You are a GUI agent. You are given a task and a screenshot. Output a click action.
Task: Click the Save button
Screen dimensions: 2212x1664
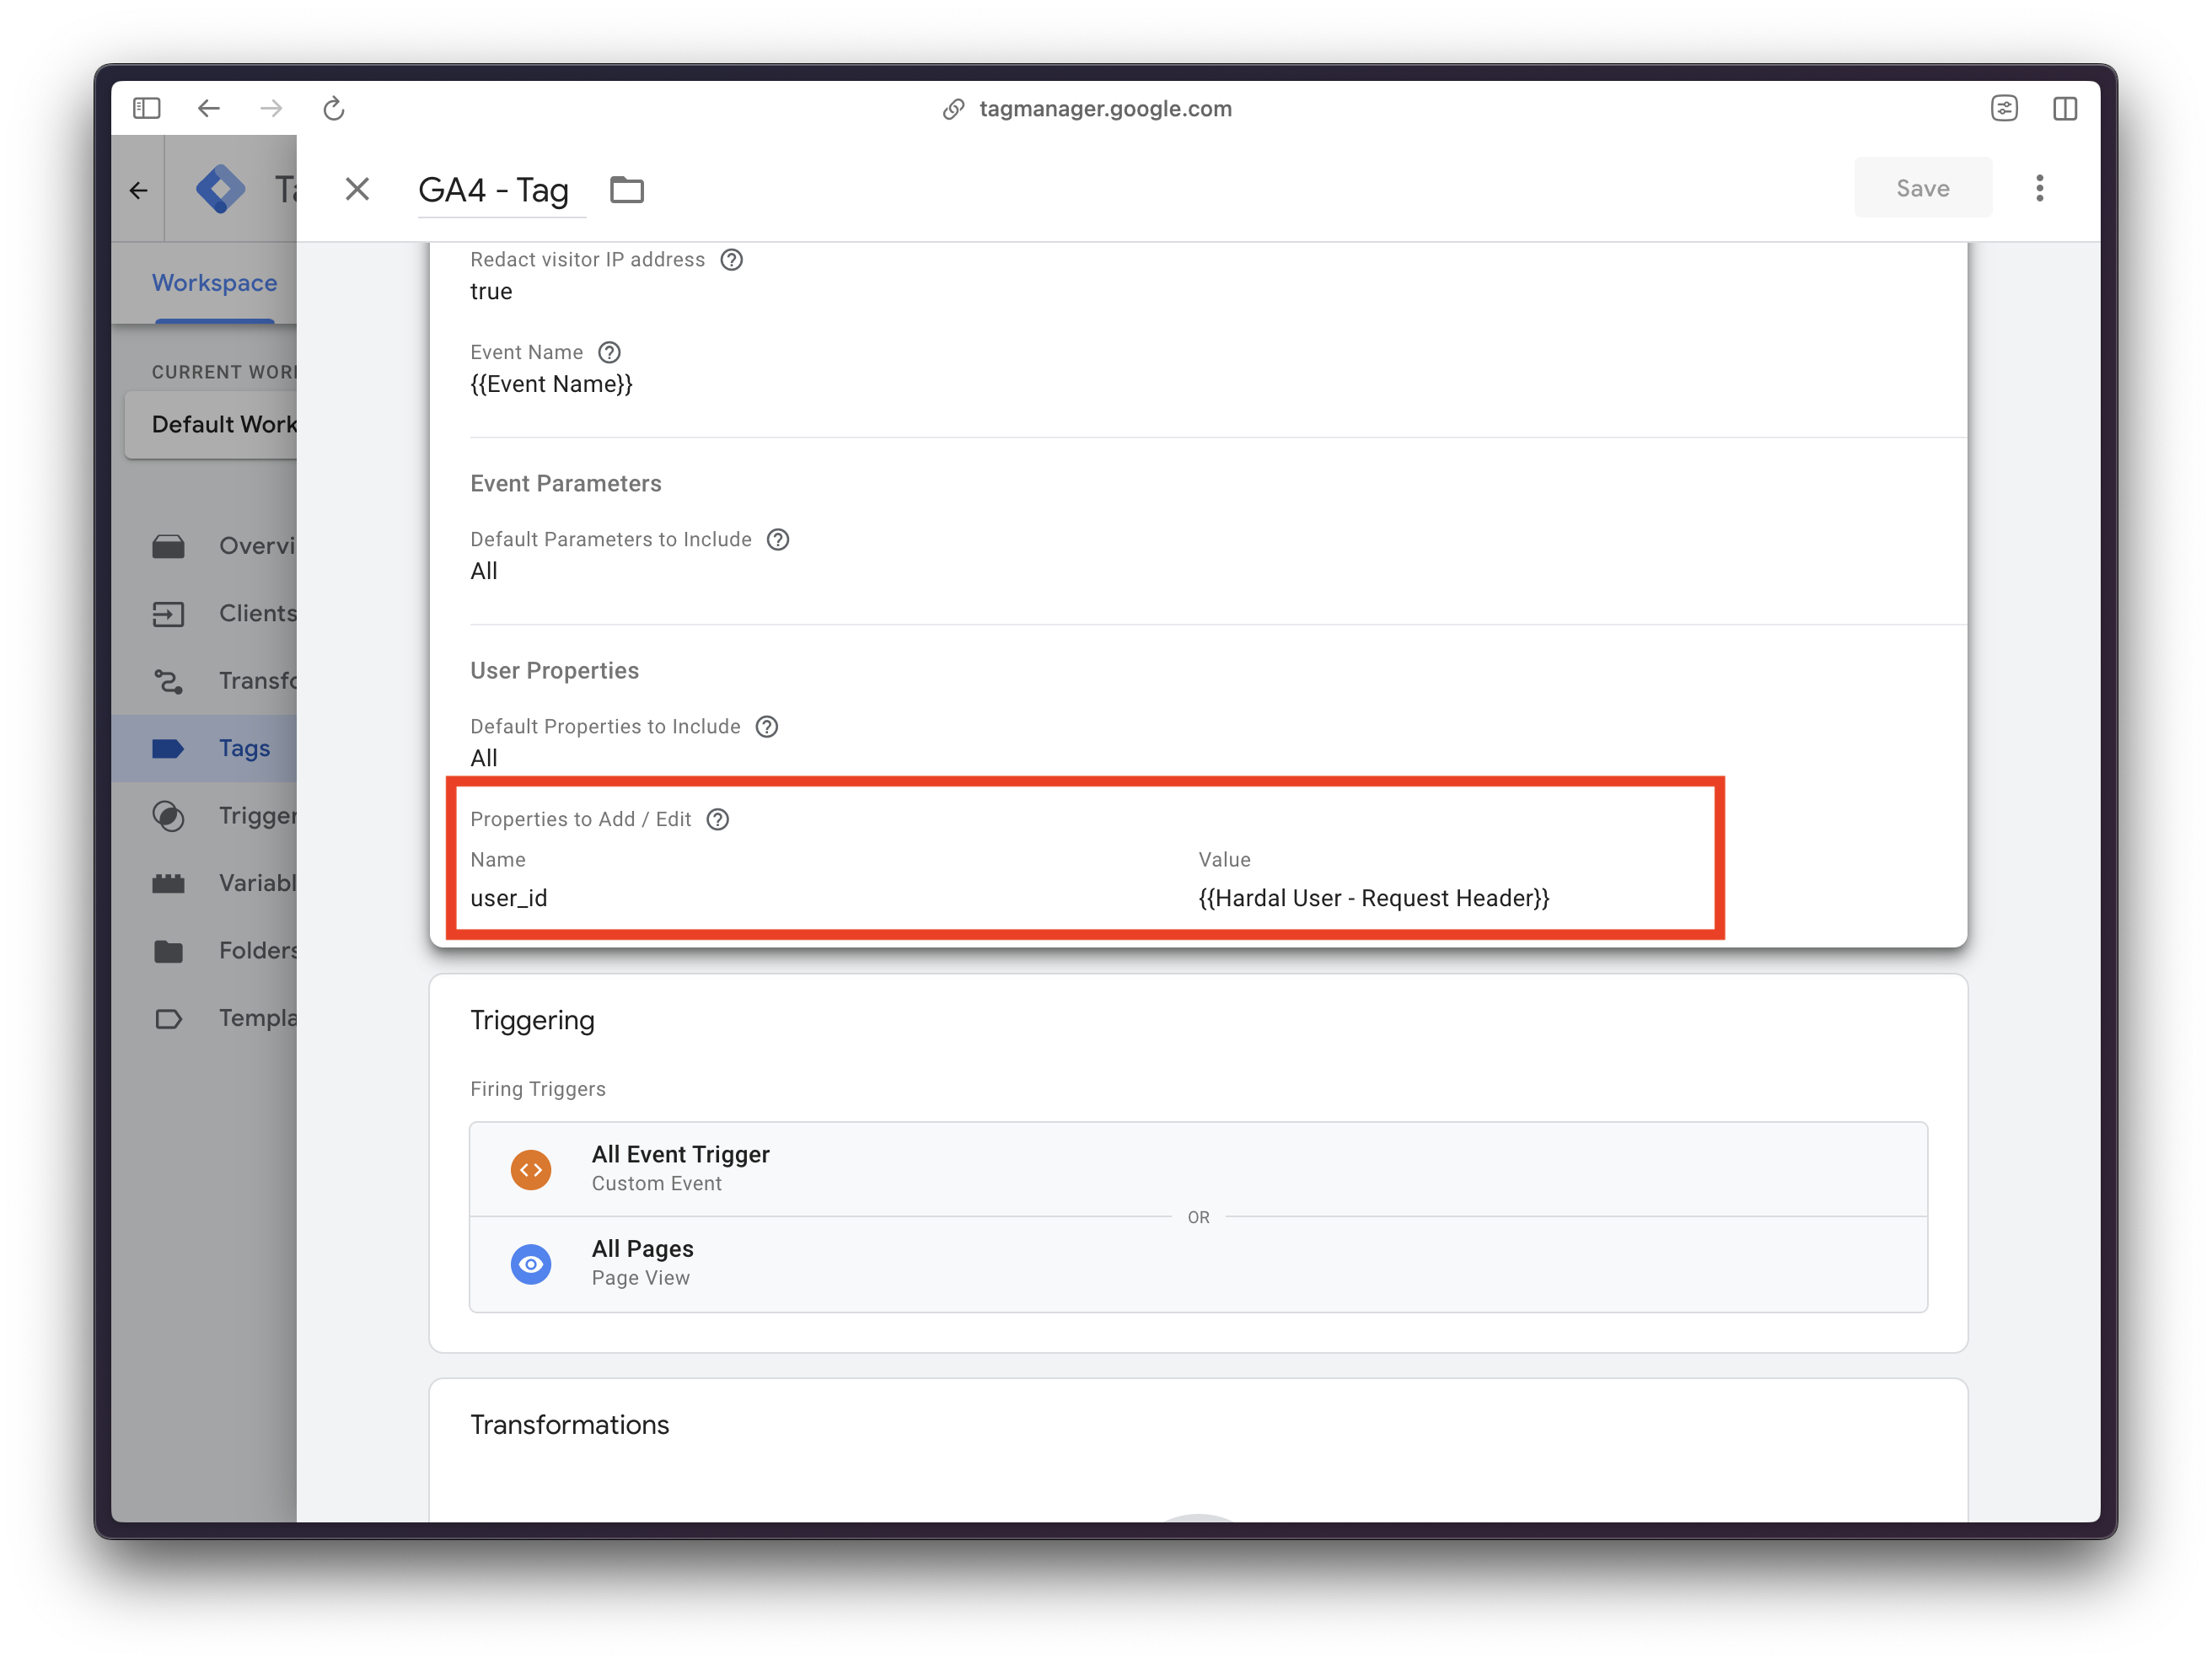[1922, 188]
